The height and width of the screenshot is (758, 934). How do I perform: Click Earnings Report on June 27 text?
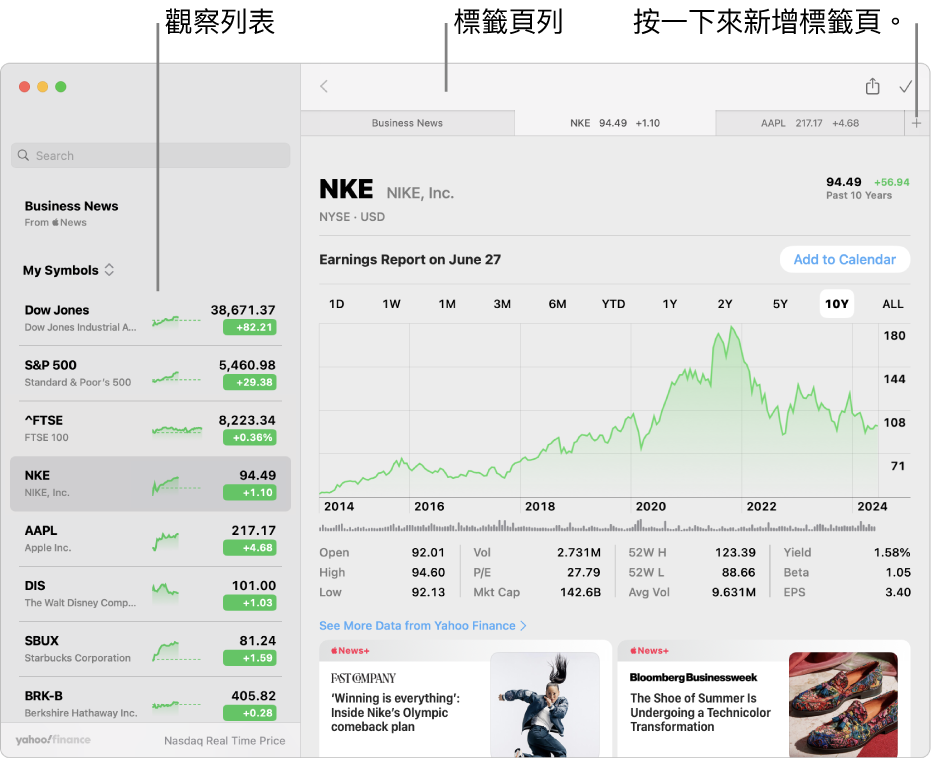[410, 260]
